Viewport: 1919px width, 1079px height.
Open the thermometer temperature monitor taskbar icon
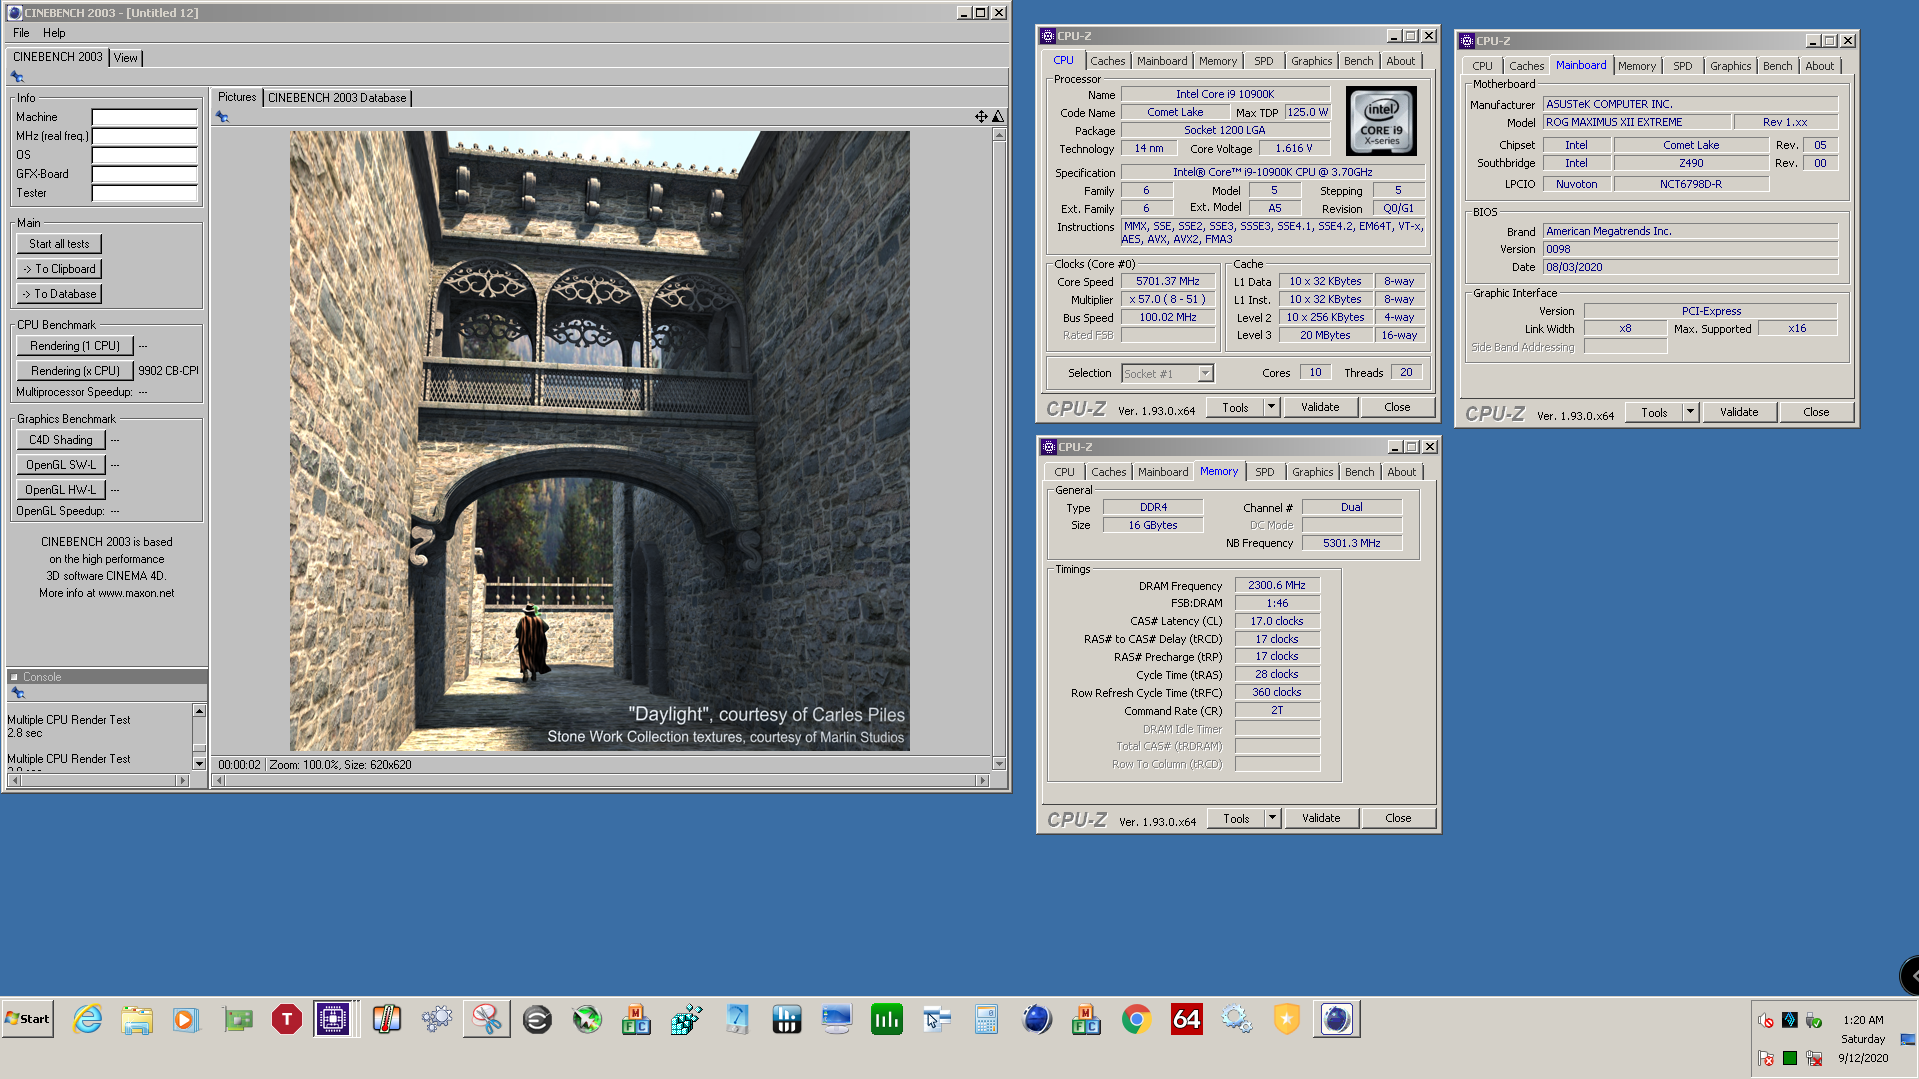click(386, 1019)
